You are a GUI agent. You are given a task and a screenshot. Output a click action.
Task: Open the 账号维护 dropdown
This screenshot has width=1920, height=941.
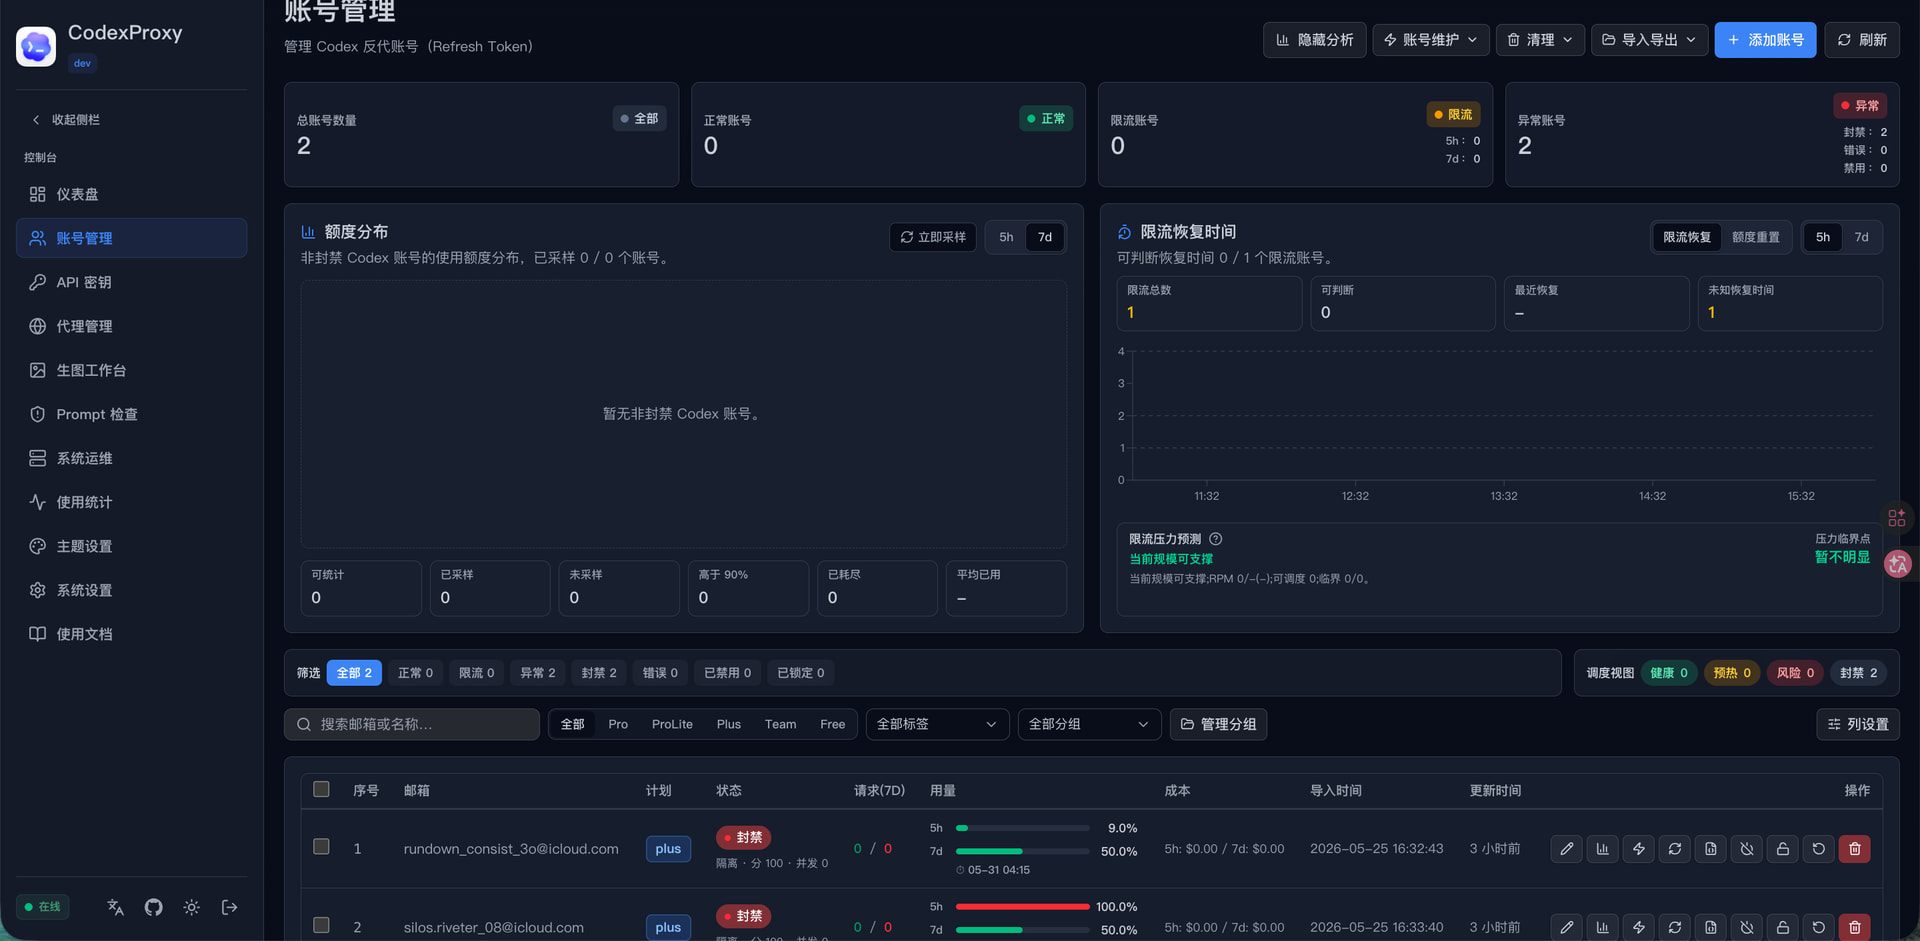[1431, 40]
